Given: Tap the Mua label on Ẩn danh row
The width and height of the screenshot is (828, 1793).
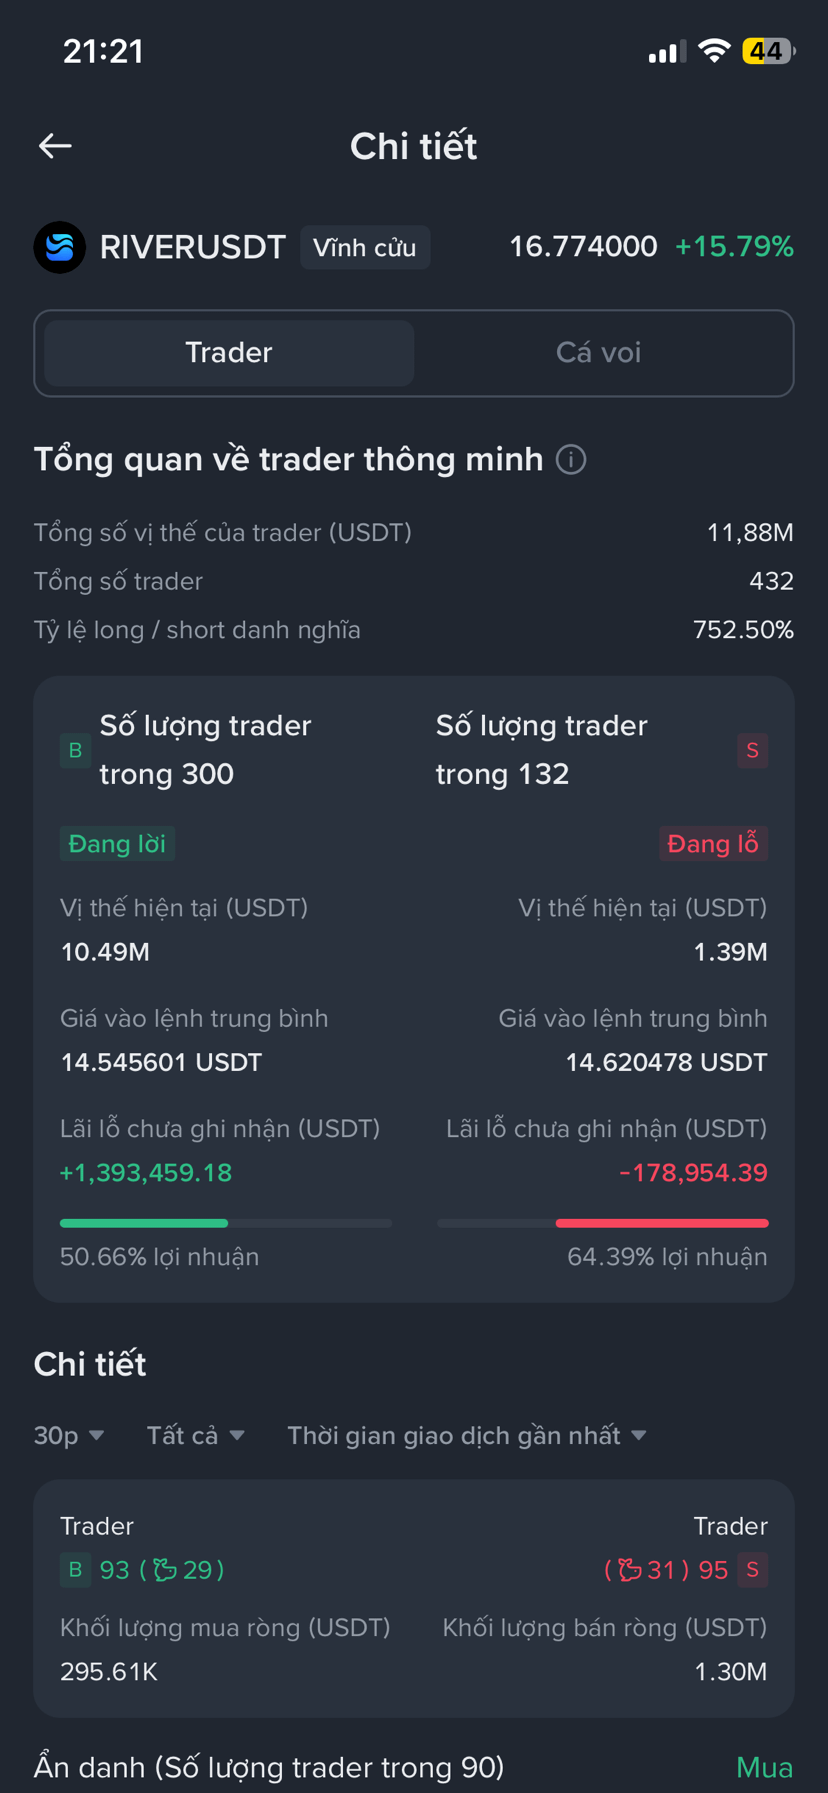Looking at the screenshot, I should point(764,1768).
